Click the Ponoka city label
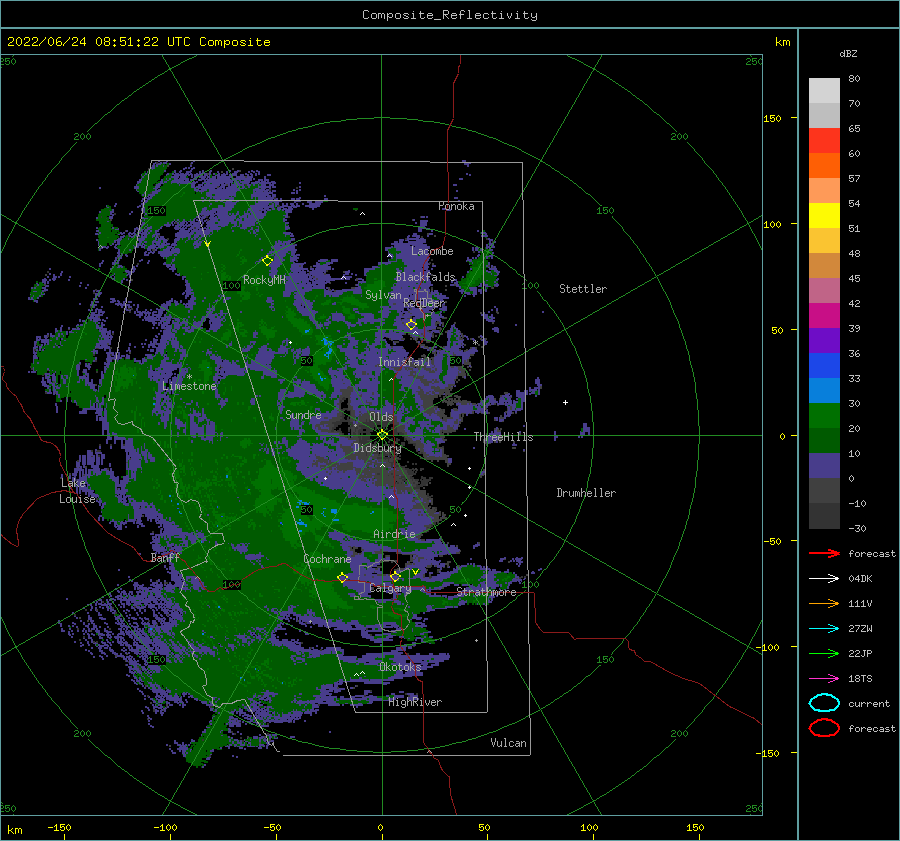This screenshot has width=900, height=841. [456, 206]
